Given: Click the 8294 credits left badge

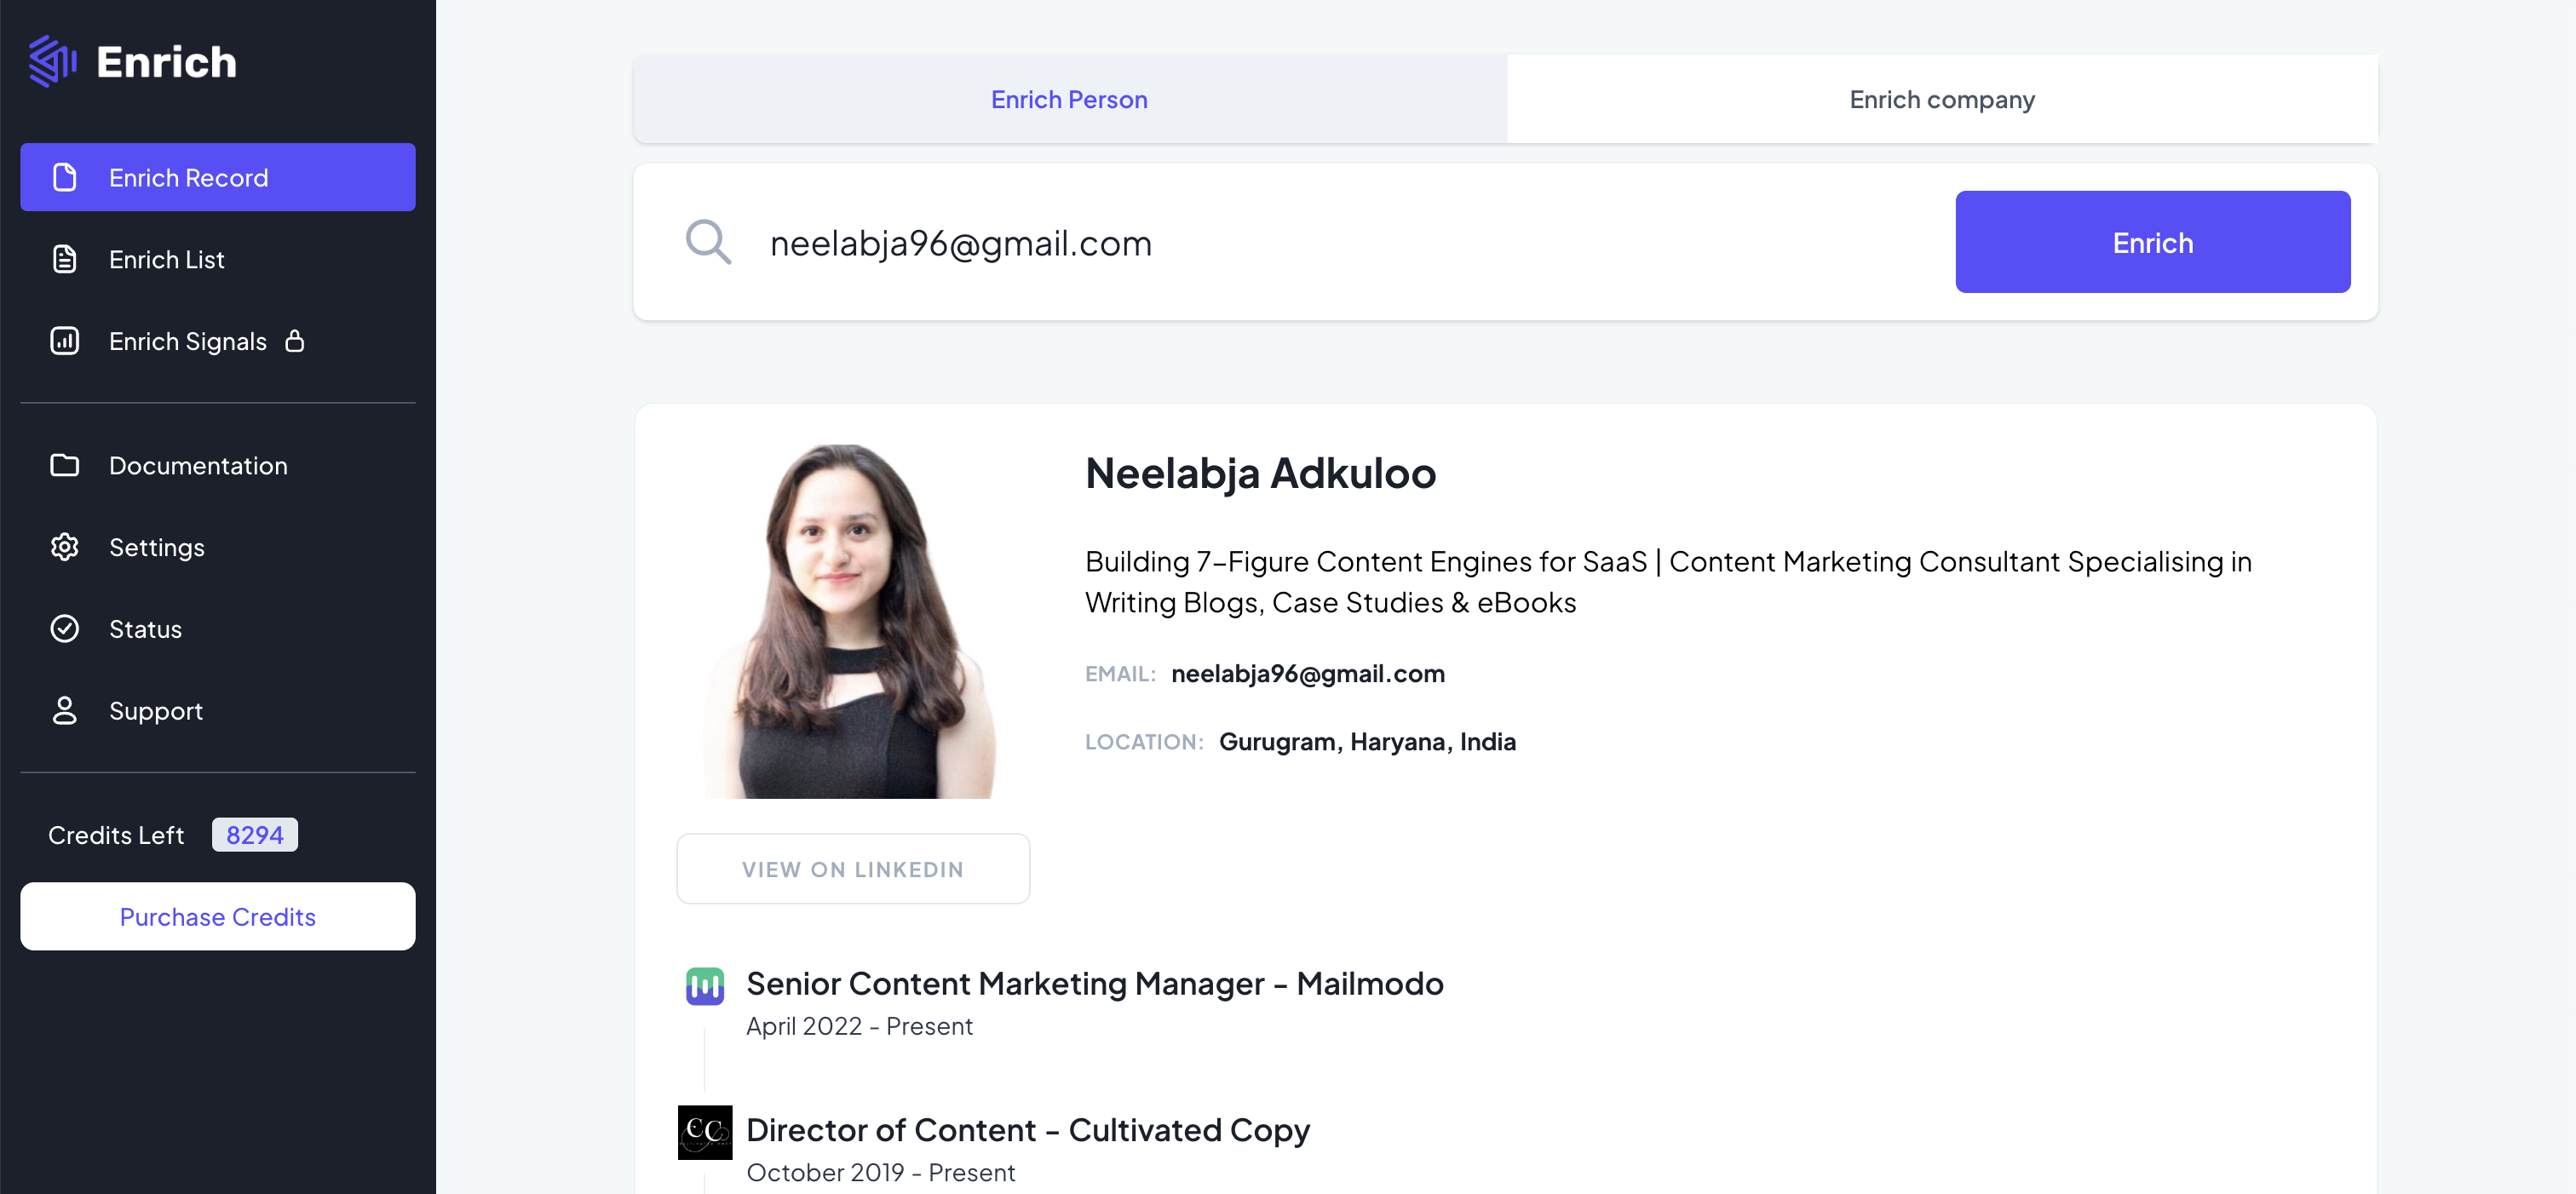Looking at the screenshot, I should click(255, 835).
